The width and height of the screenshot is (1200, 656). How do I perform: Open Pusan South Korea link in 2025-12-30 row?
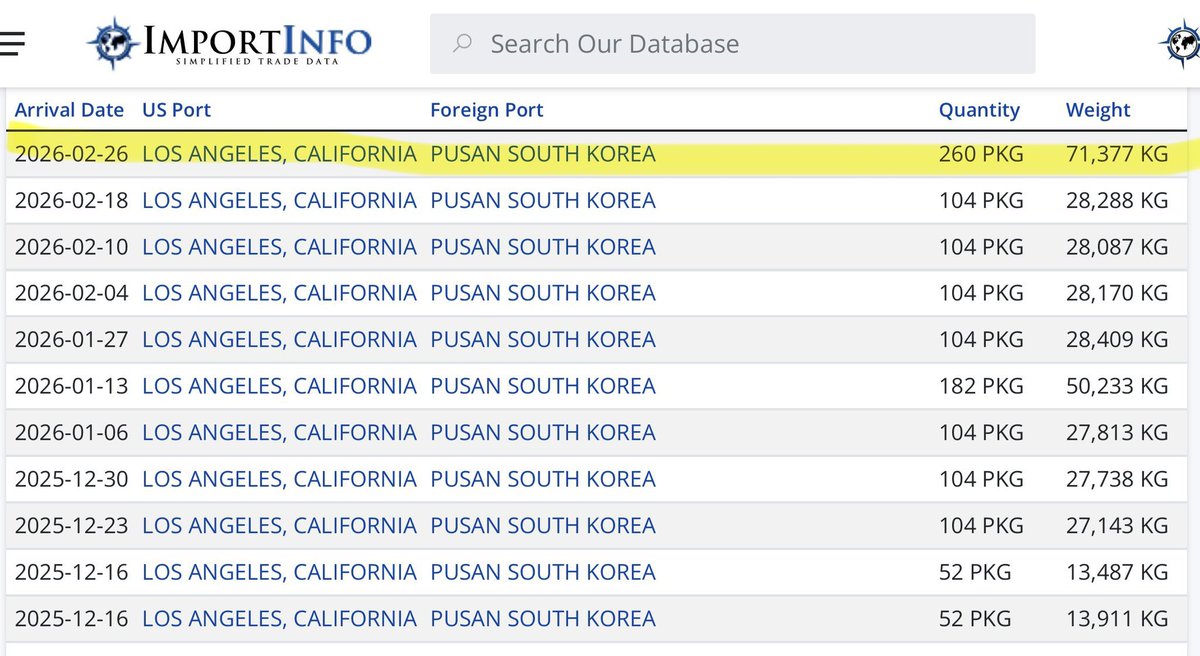[543, 479]
